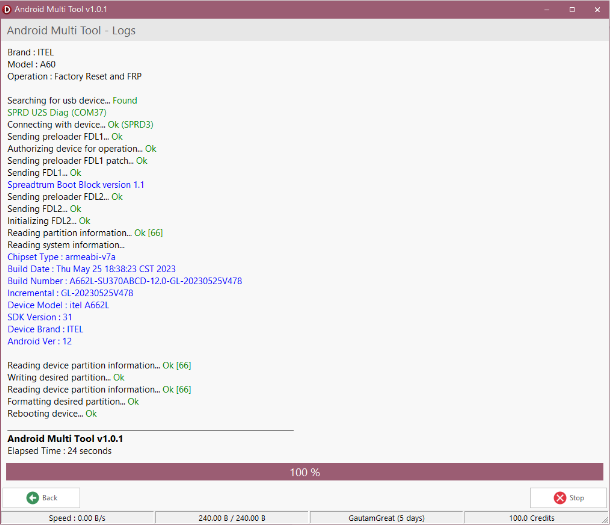616x528 pixels.
Task: Click Operation : Factory Reset and FRP line
Action: 75,77
